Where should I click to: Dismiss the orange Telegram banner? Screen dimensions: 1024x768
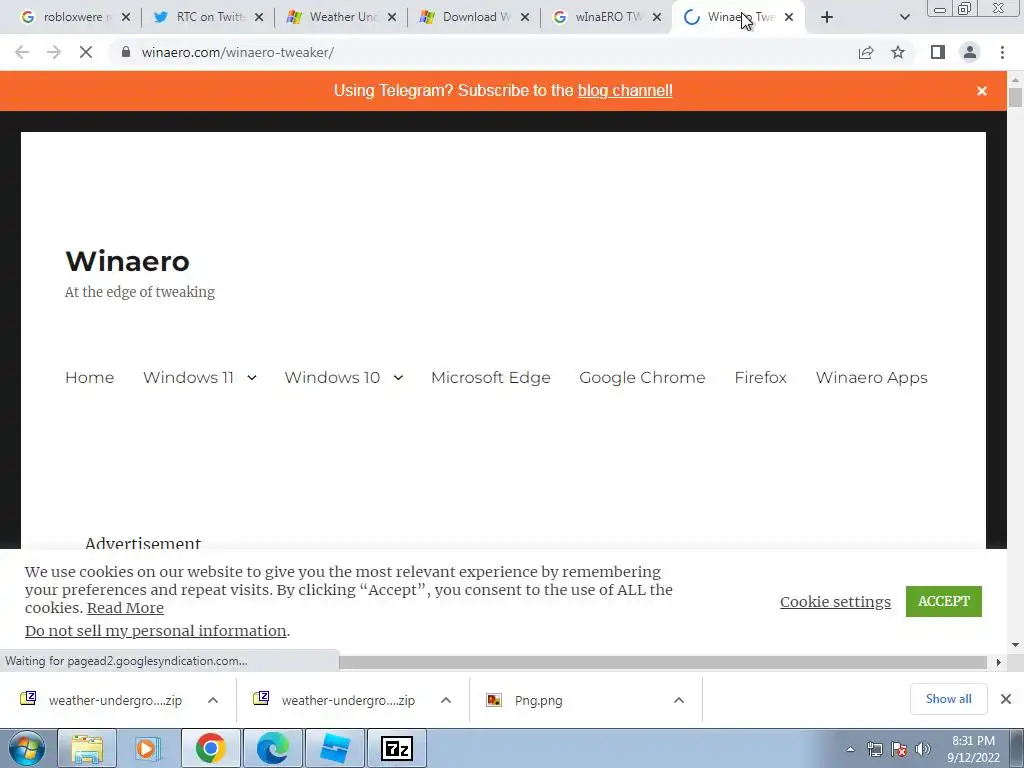click(982, 91)
